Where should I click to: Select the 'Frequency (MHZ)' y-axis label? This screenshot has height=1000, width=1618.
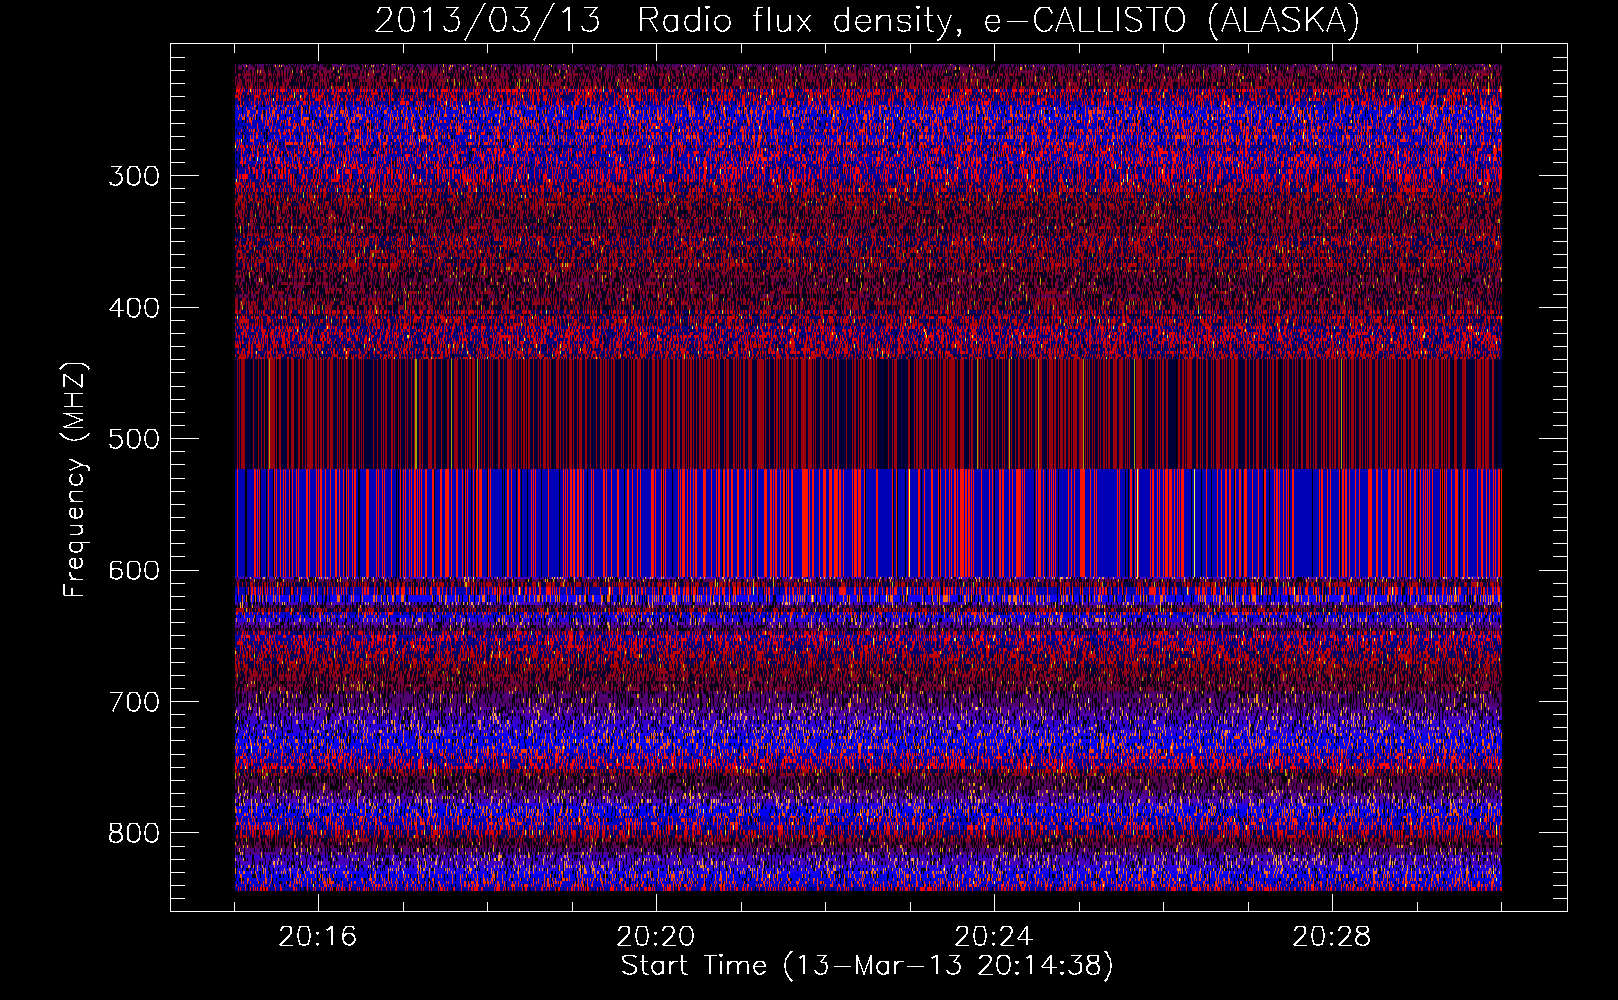75,479
